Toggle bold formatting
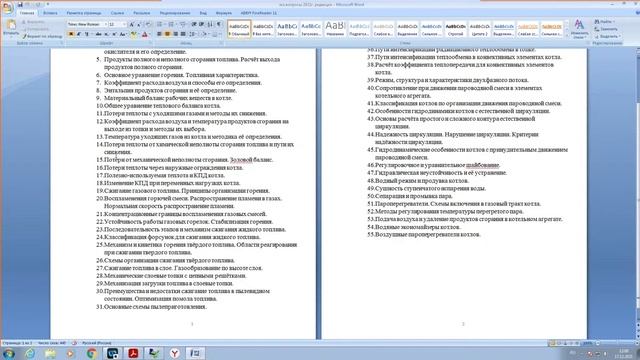This screenshot has width=640, height=360. (x=71, y=34)
